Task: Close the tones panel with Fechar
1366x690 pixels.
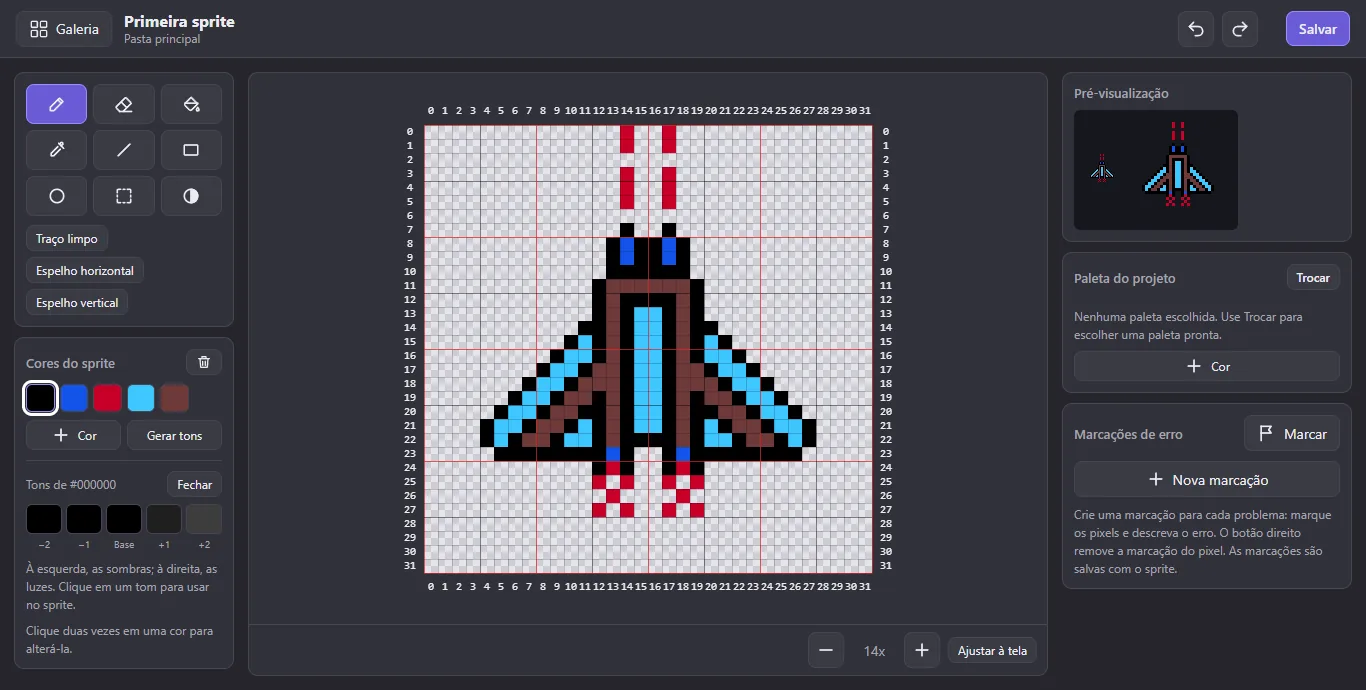Action: point(194,484)
